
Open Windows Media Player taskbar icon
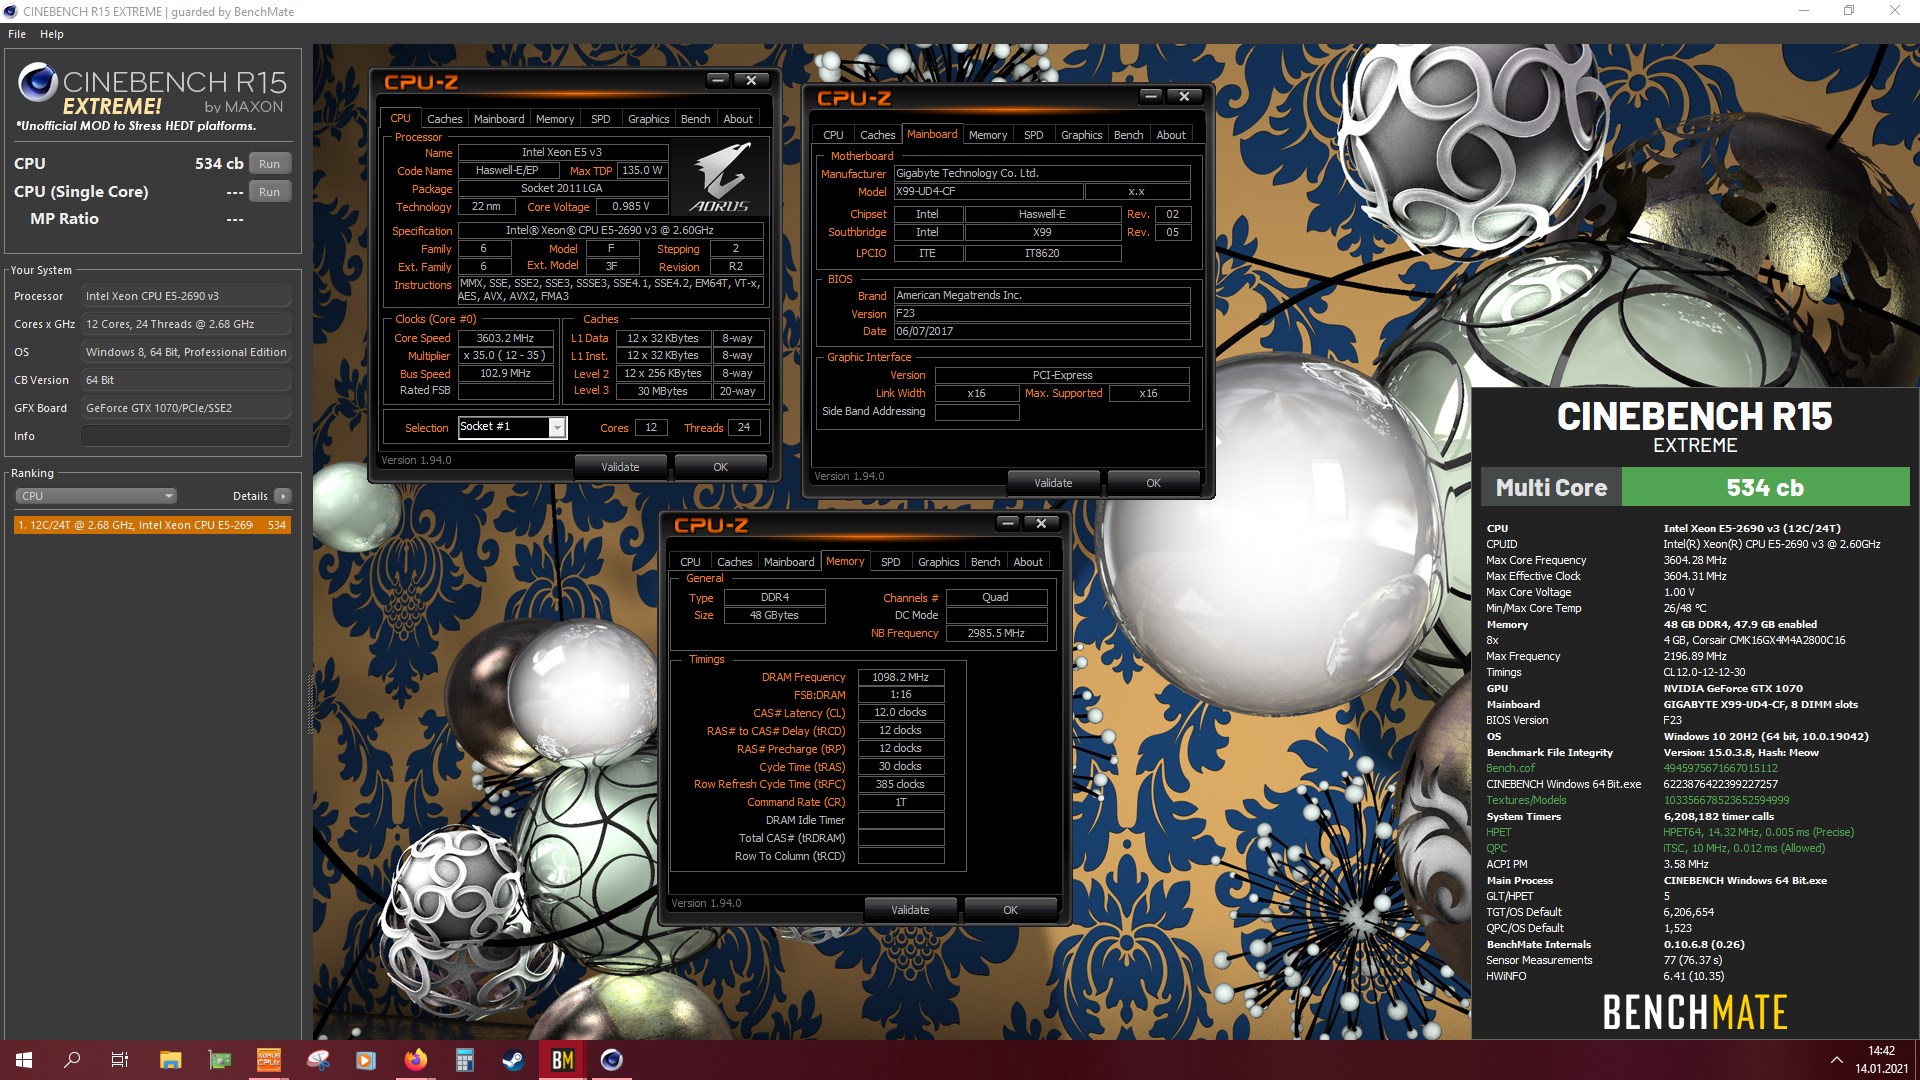[366, 1060]
